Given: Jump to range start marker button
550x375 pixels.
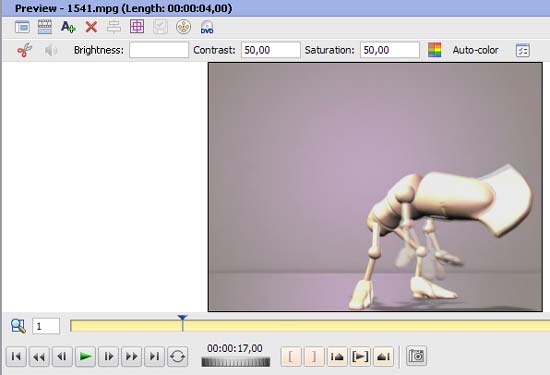Looking at the screenshot, I should [337, 356].
